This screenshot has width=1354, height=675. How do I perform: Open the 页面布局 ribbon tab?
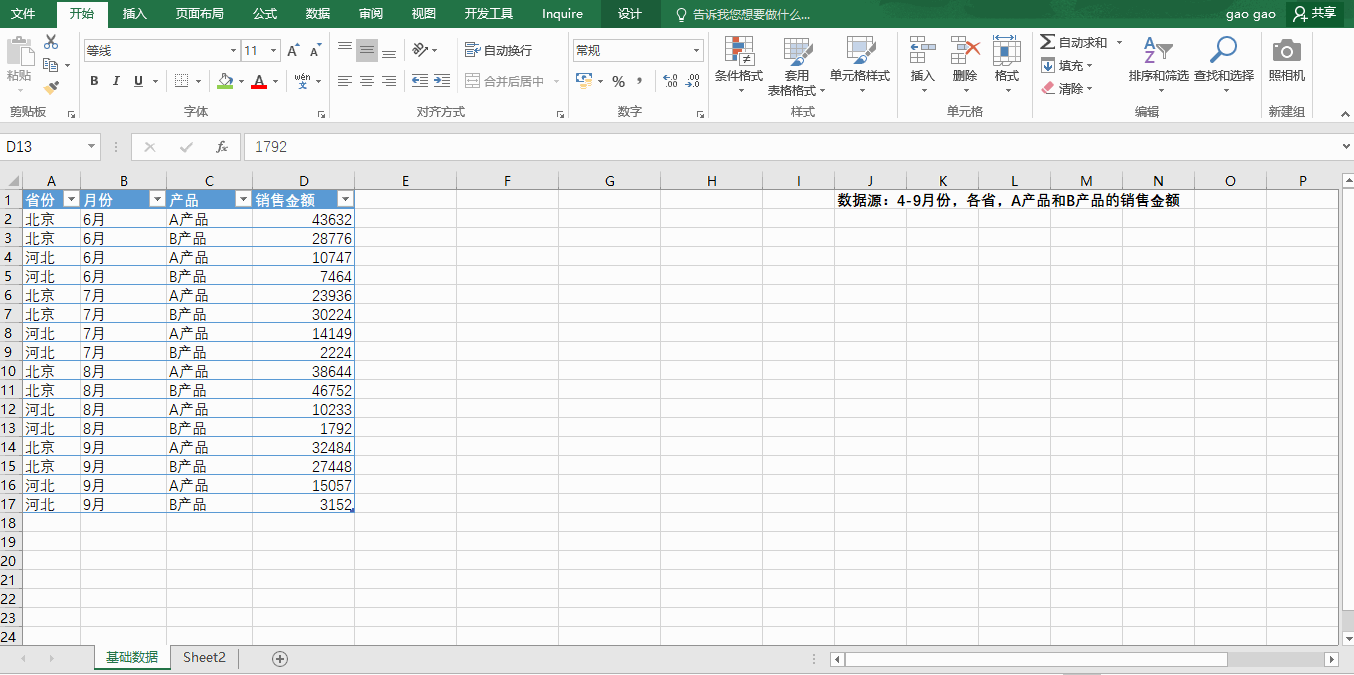(x=199, y=14)
